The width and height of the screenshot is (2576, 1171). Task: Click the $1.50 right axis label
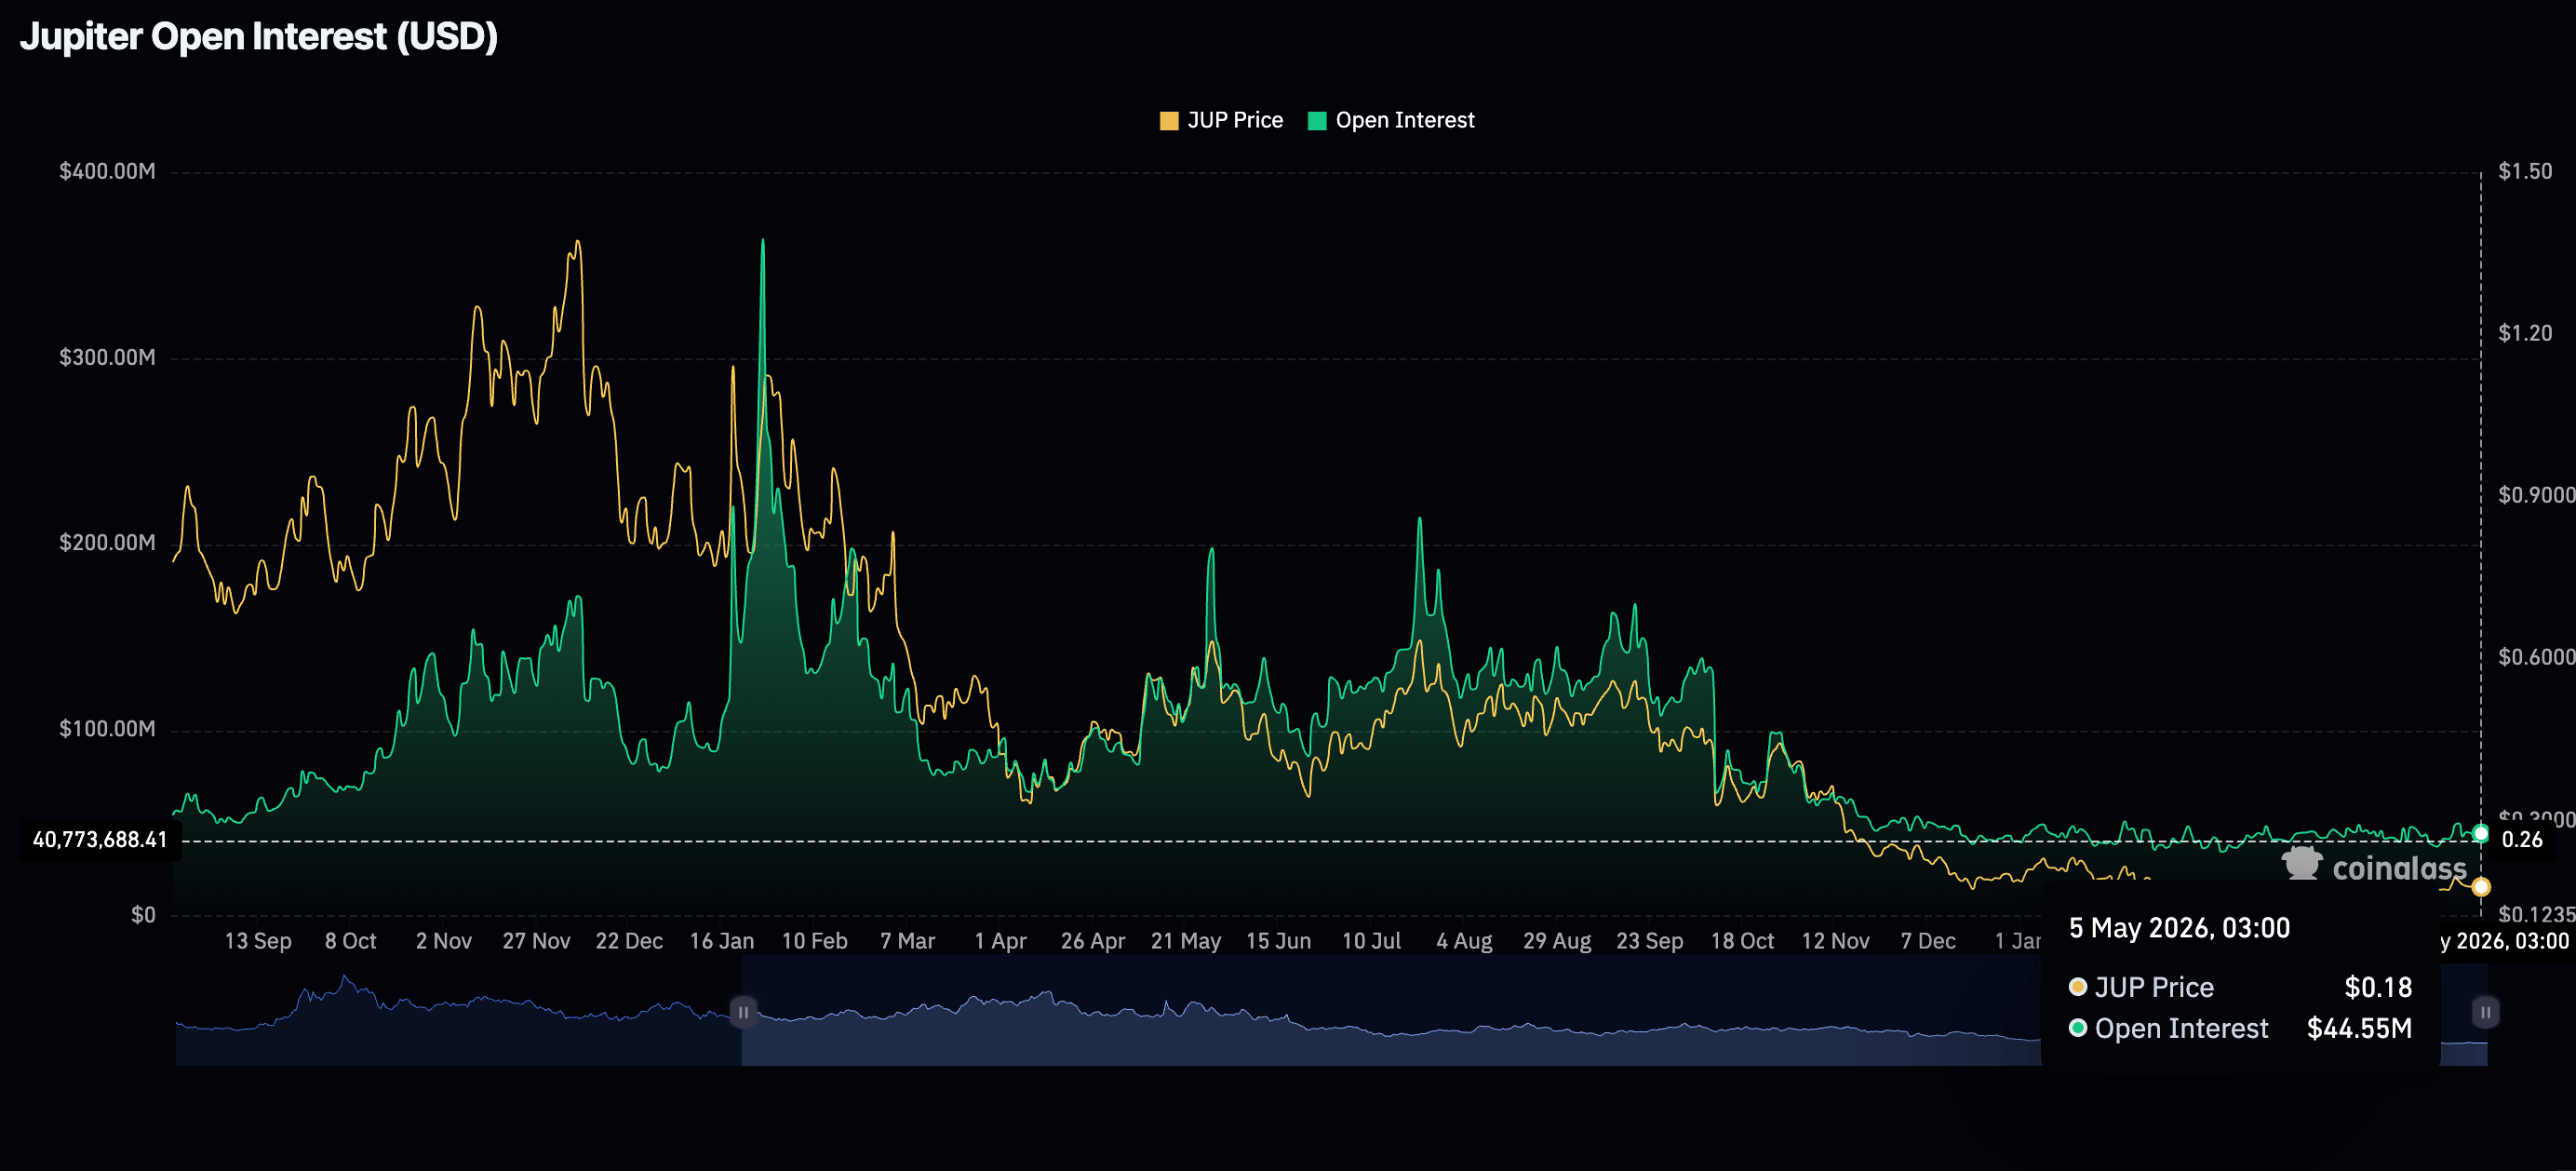click(x=2525, y=171)
